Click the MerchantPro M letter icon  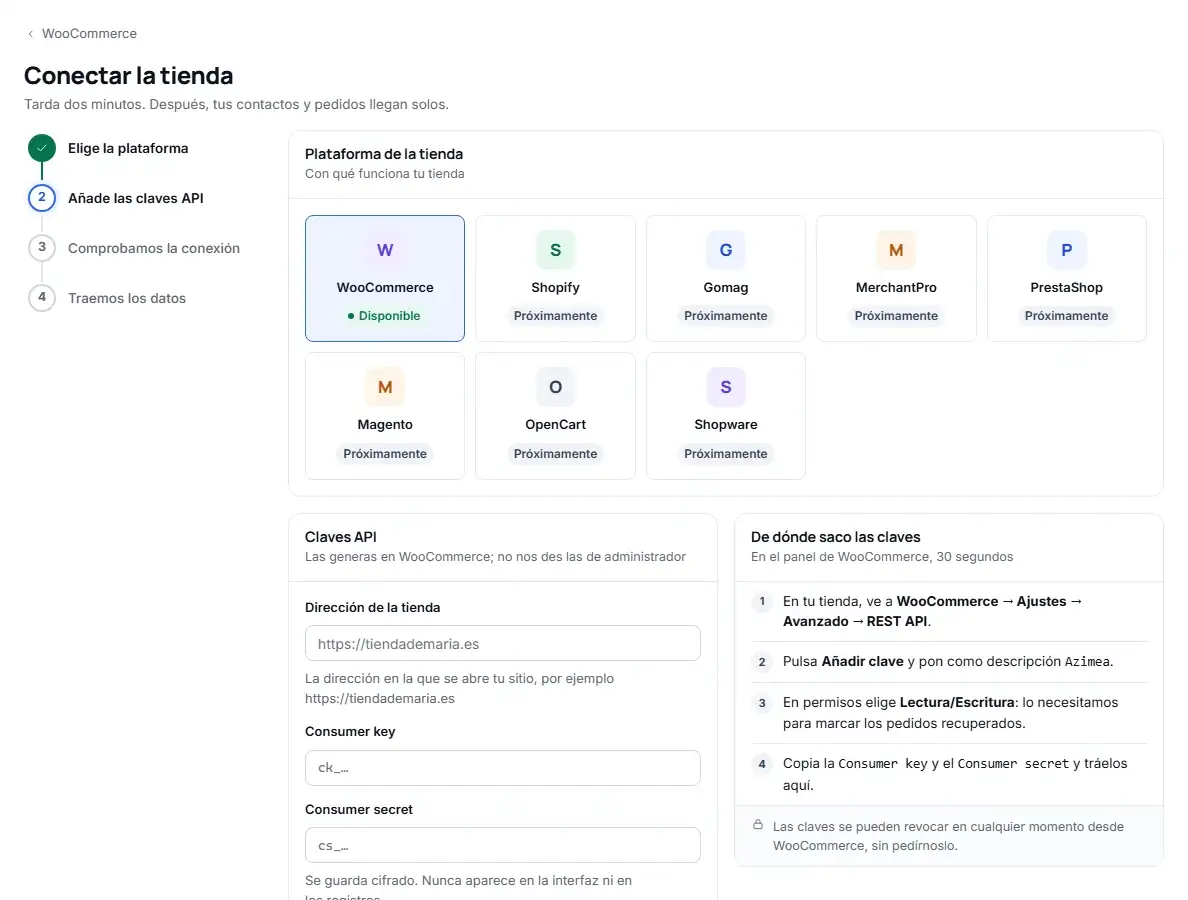(x=896, y=250)
